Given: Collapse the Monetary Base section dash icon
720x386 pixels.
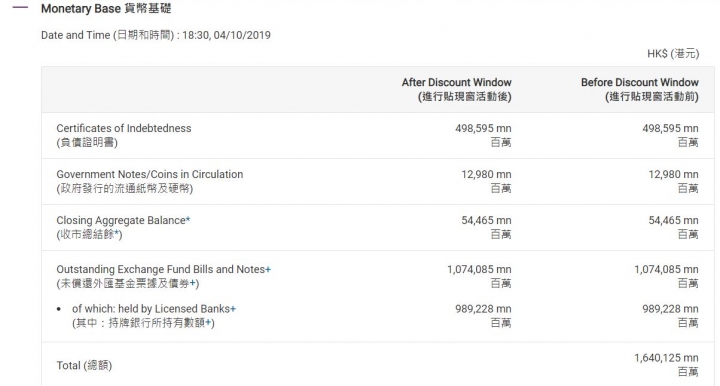Looking at the screenshot, I should pos(20,8).
